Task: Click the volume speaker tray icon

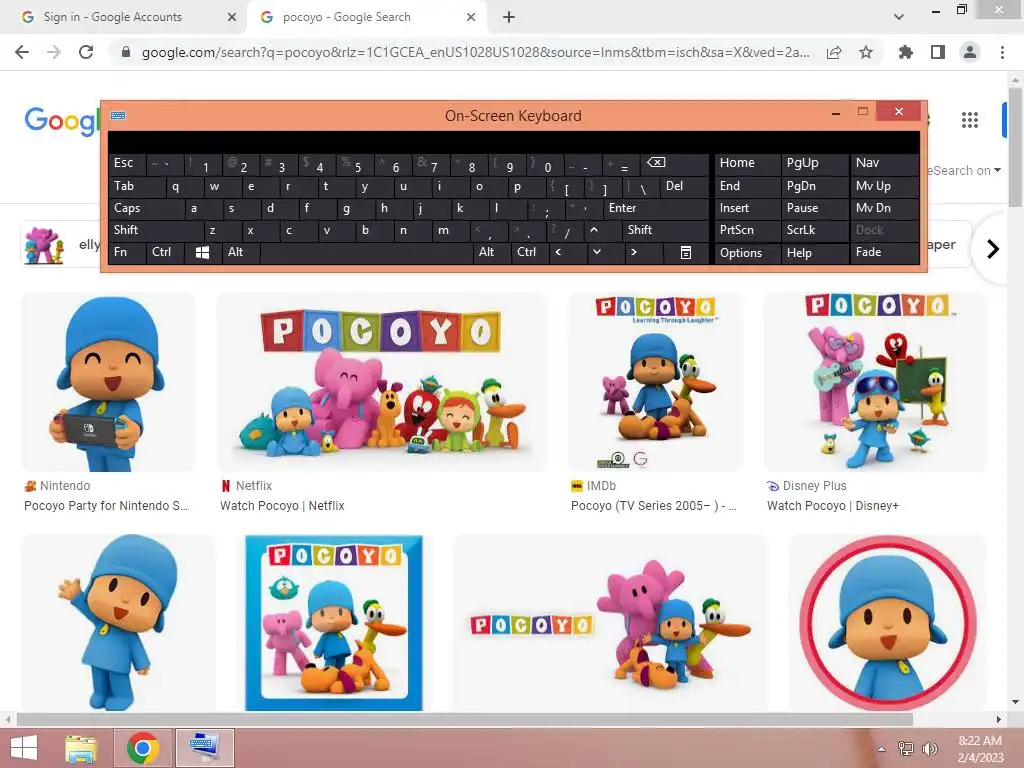Action: (929, 748)
